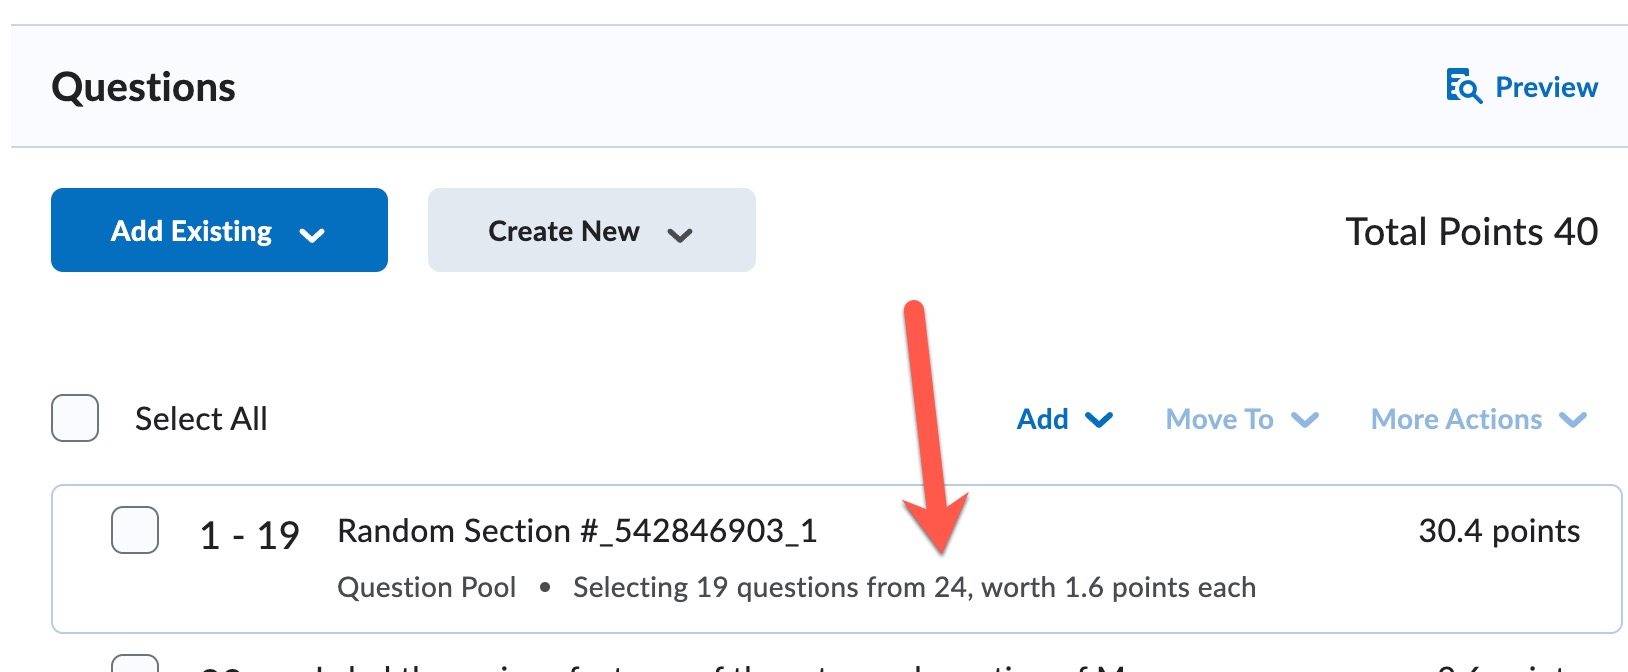
Task: Open the Create New dropdown
Action: pyautogui.click(x=590, y=230)
